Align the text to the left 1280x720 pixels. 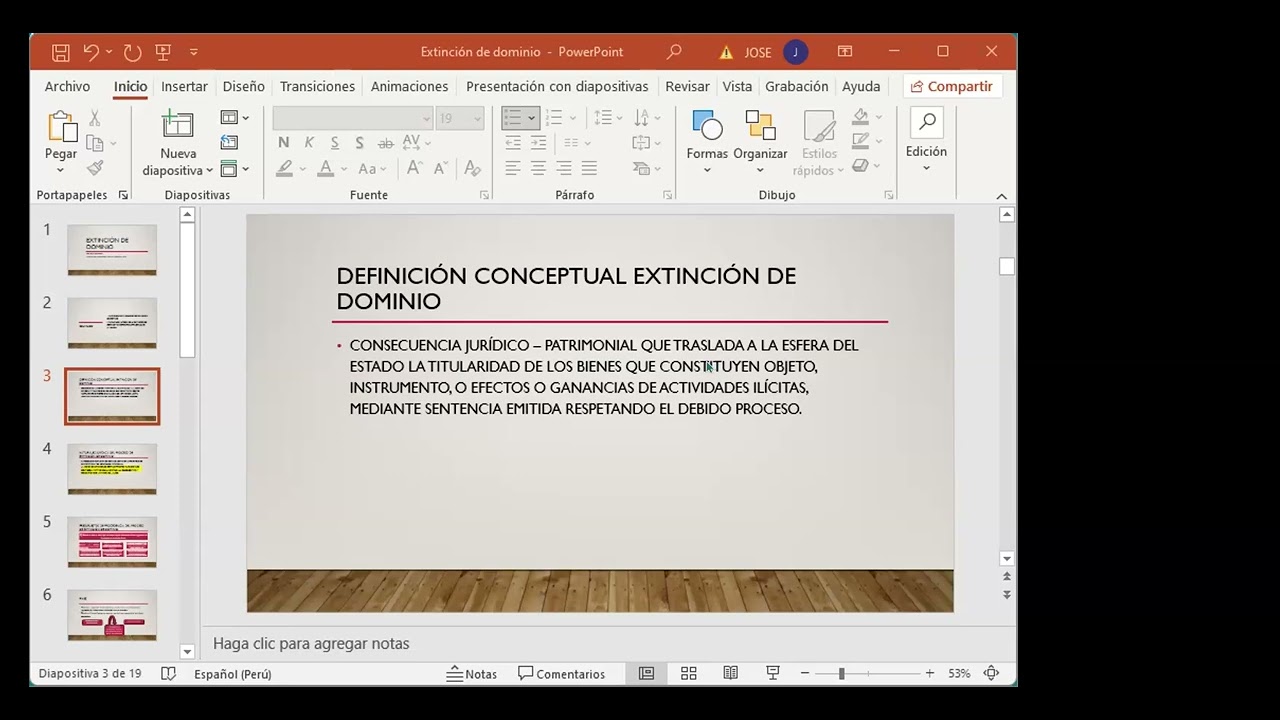[x=513, y=169]
